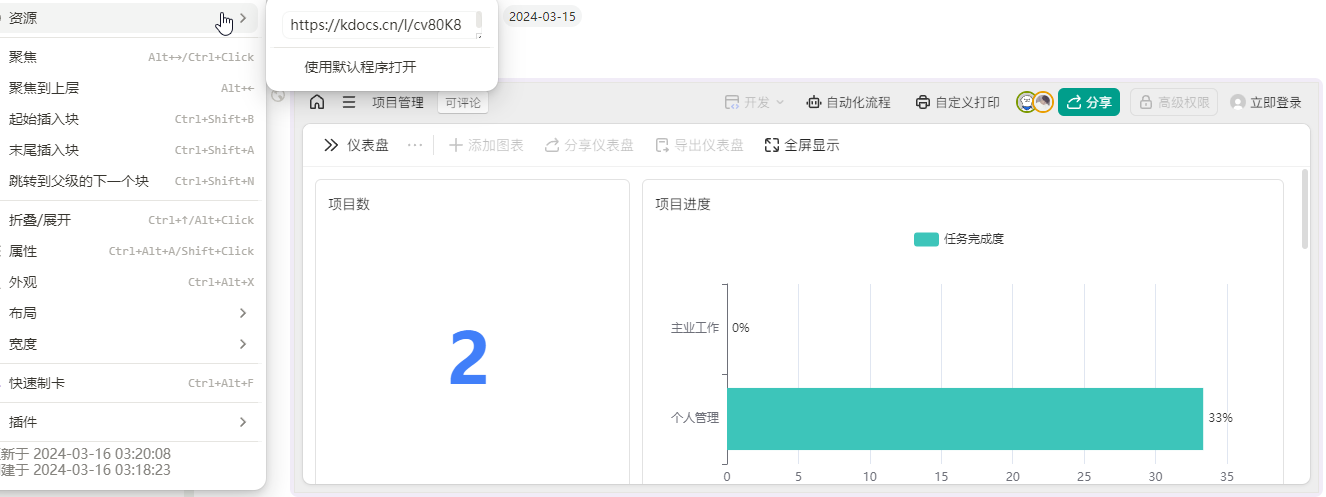The image size is (1326, 497).
Task: Click the 项目数 card title
Action: [349, 204]
